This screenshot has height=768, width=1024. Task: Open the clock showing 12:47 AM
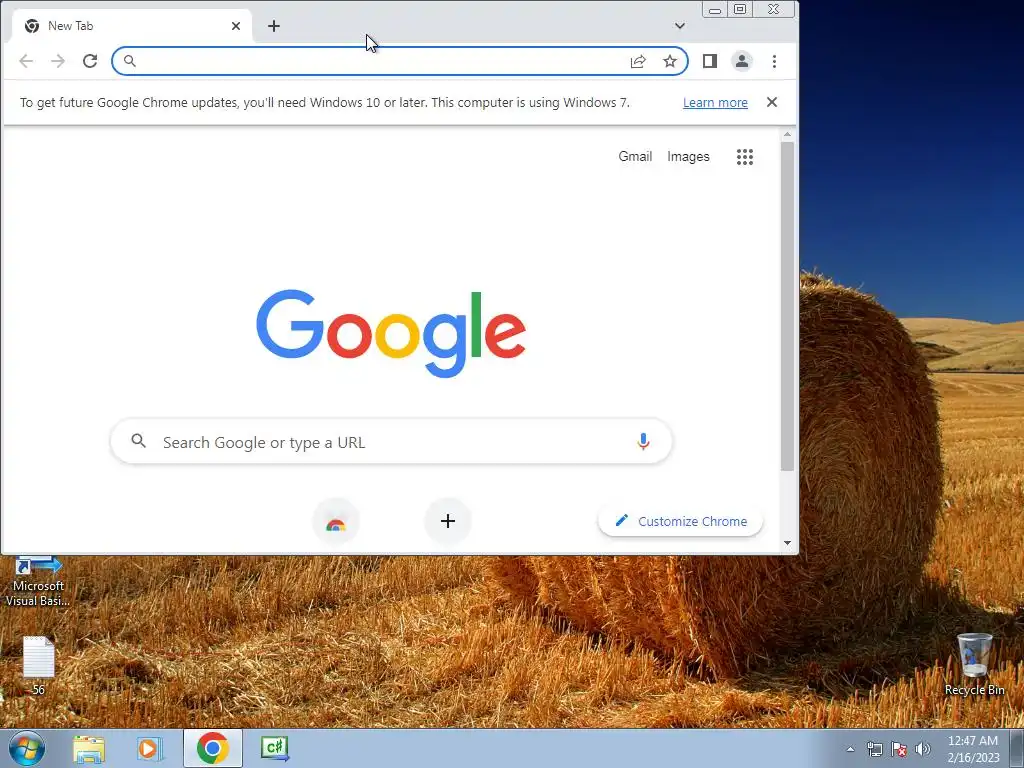pyautogui.click(x=973, y=749)
